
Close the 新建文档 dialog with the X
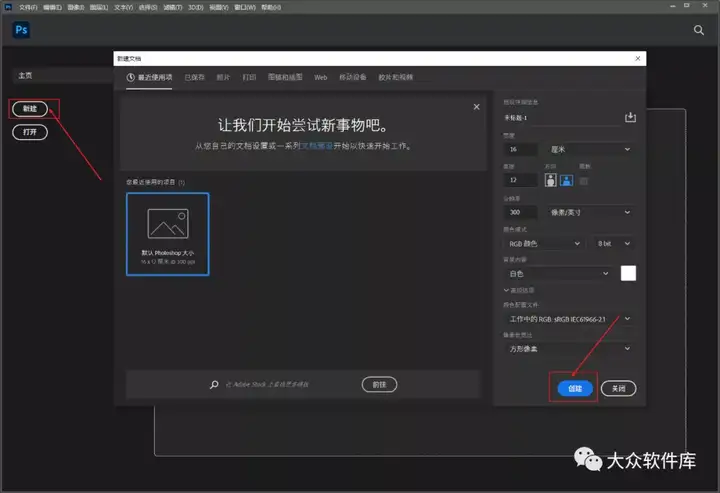click(638, 58)
